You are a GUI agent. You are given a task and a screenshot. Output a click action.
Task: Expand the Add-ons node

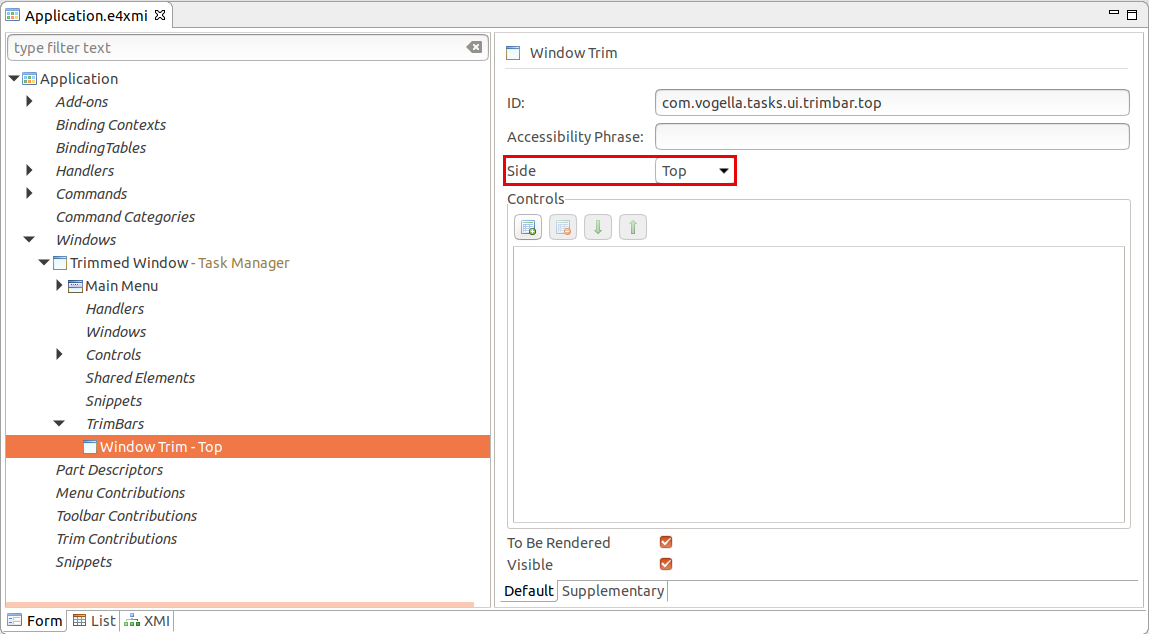pyautogui.click(x=29, y=101)
